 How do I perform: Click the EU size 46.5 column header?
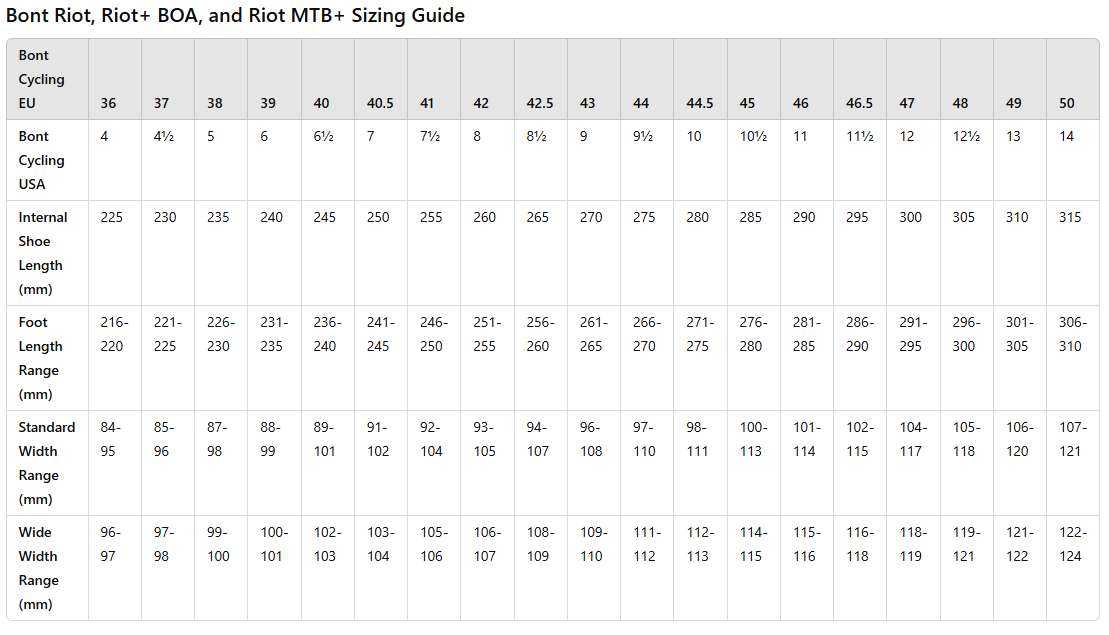click(859, 104)
